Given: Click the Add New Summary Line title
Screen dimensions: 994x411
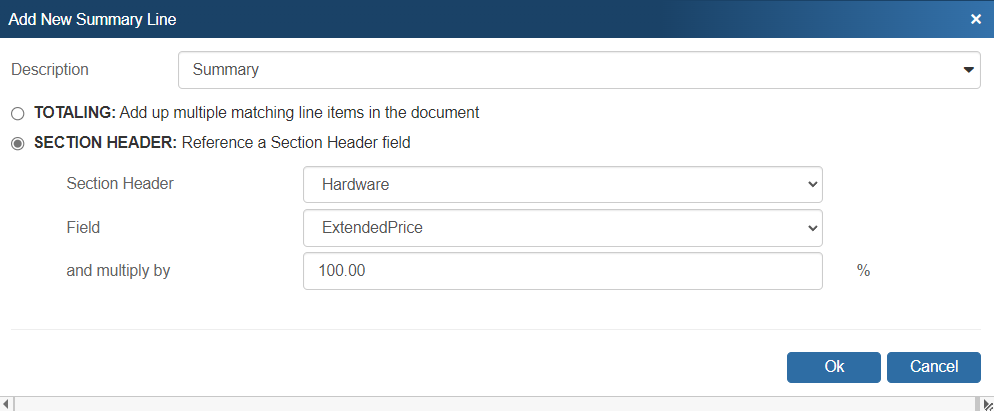Looking at the screenshot, I should [93, 18].
